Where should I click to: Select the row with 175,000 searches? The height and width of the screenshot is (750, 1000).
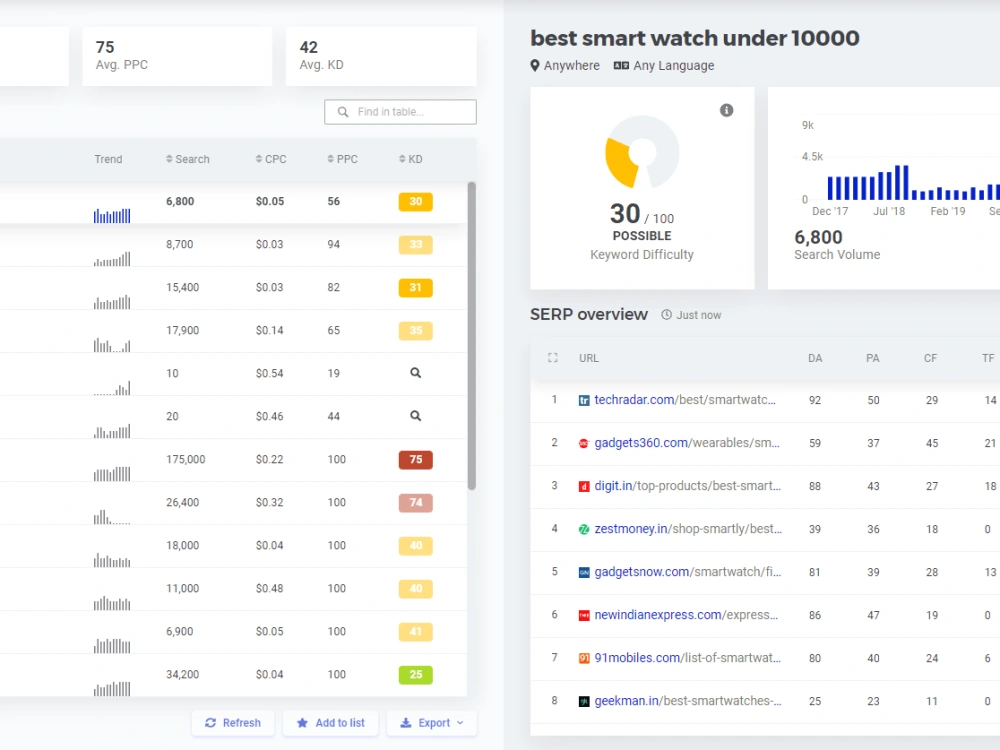pos(233,460)
